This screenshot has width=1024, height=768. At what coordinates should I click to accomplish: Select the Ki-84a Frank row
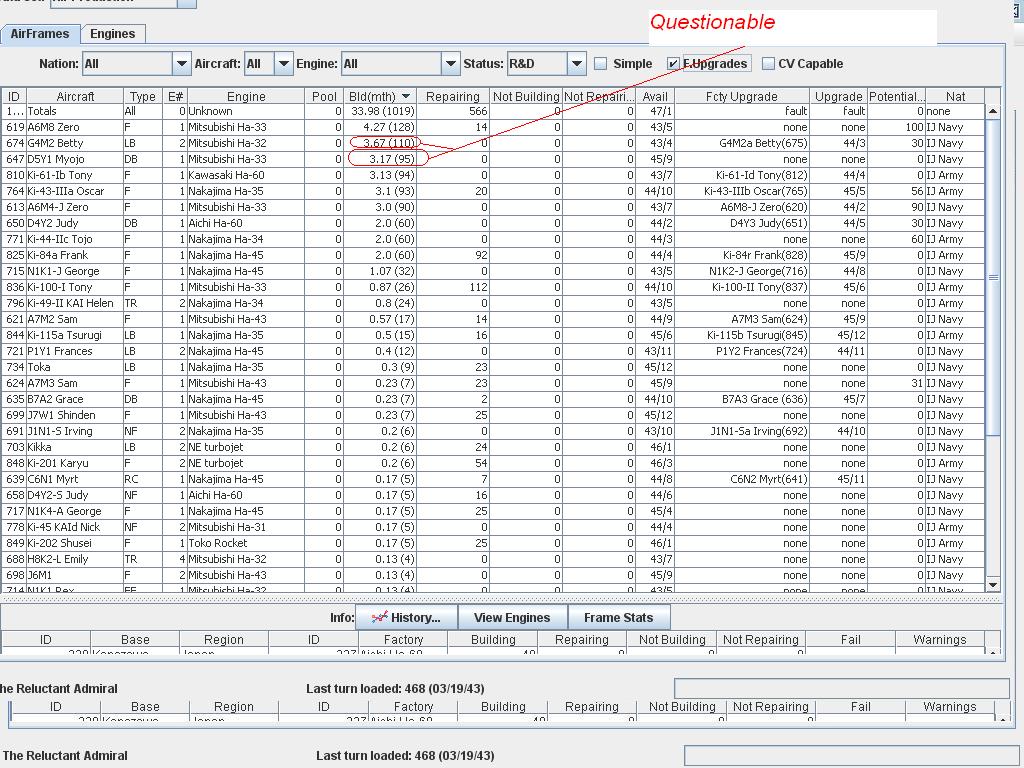pos(493,255)
